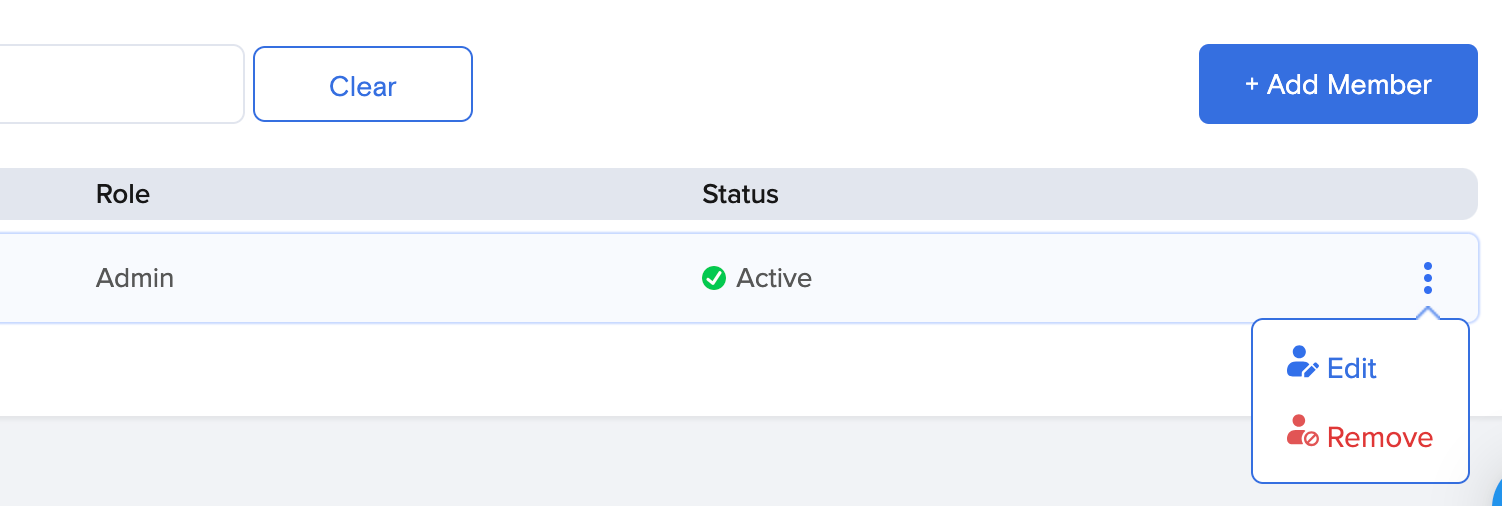The height and width of the screenshot is (506, 1502).
Task: Click the Add Member button
Action: (1338, 85)
